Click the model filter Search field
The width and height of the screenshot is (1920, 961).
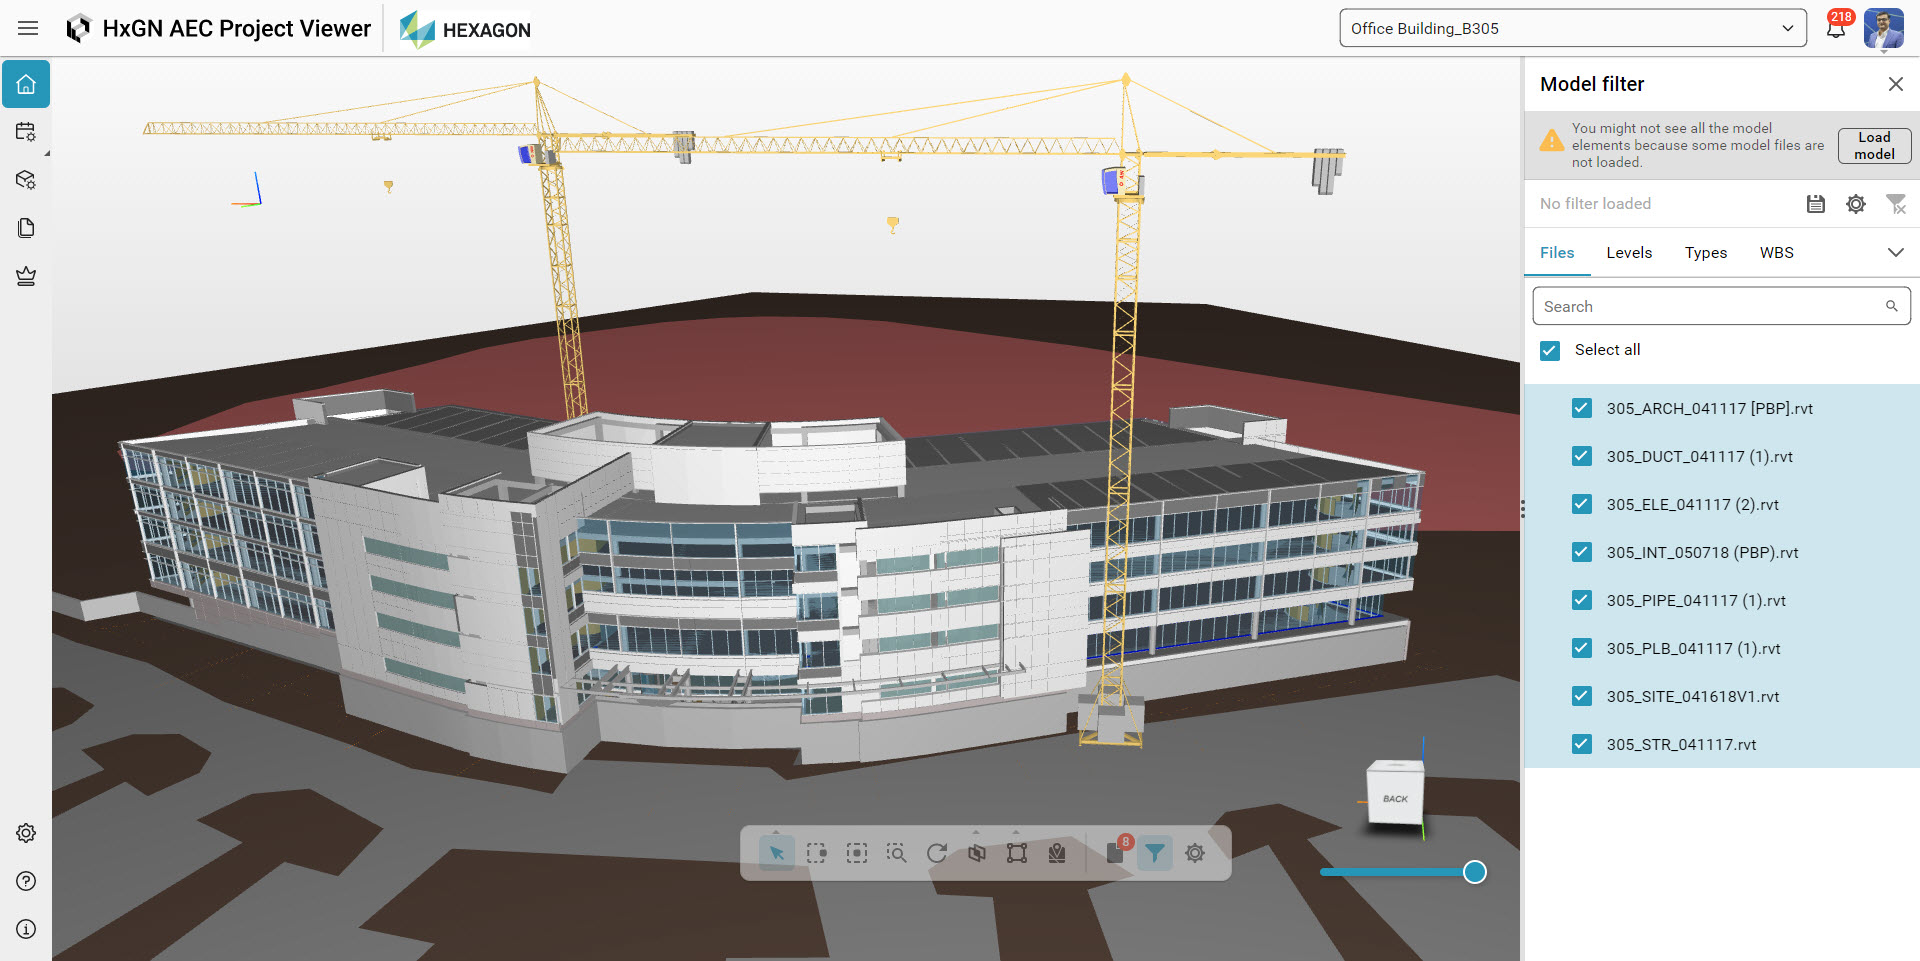click(1710, 307)
